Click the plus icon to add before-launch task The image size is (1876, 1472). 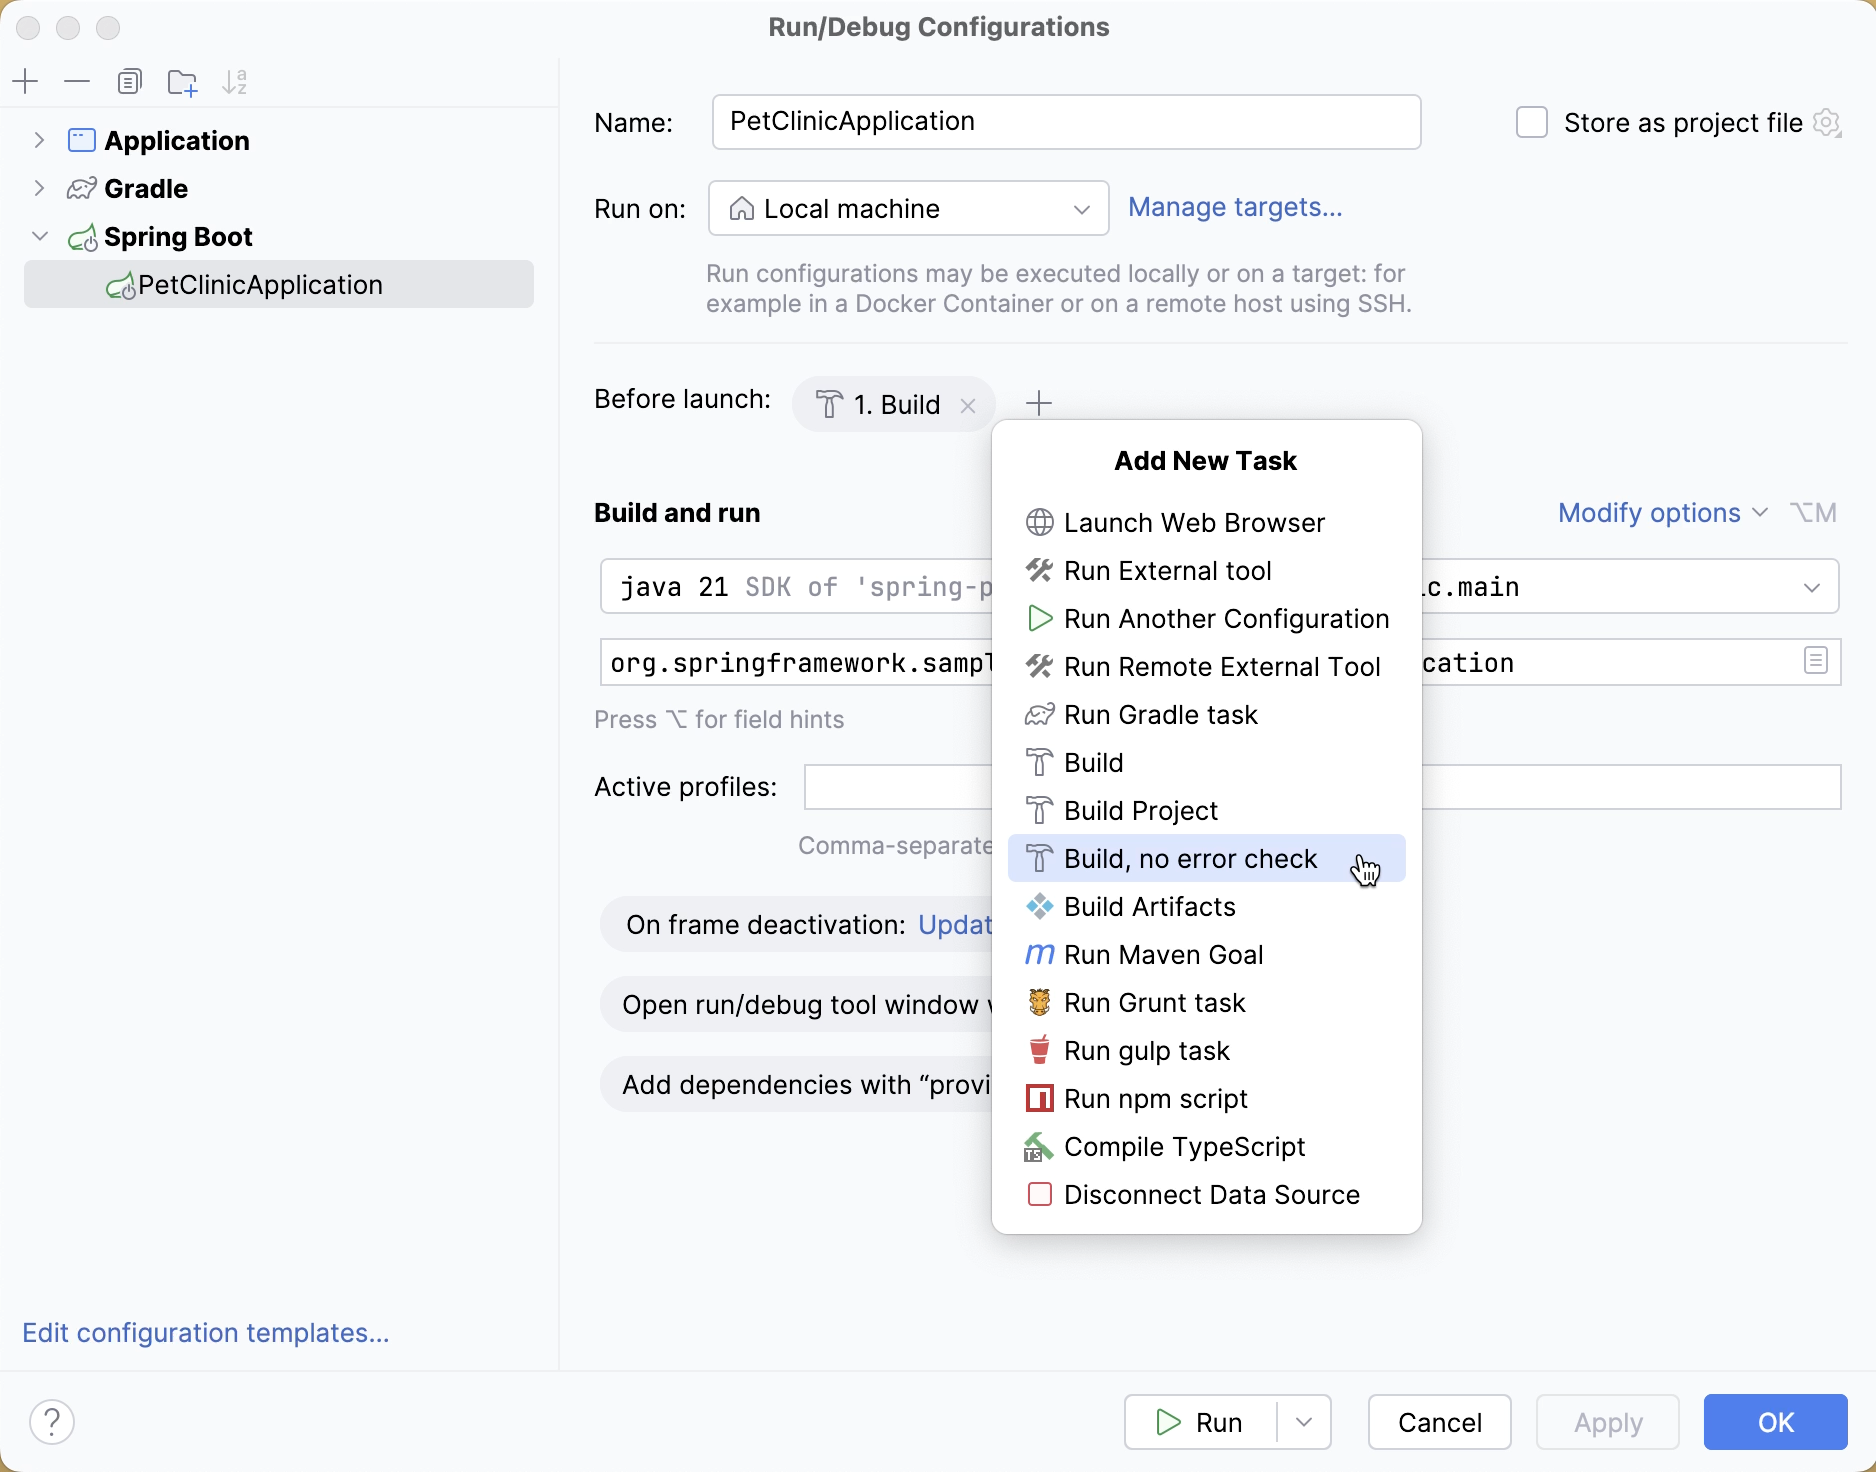[1039, 404]
